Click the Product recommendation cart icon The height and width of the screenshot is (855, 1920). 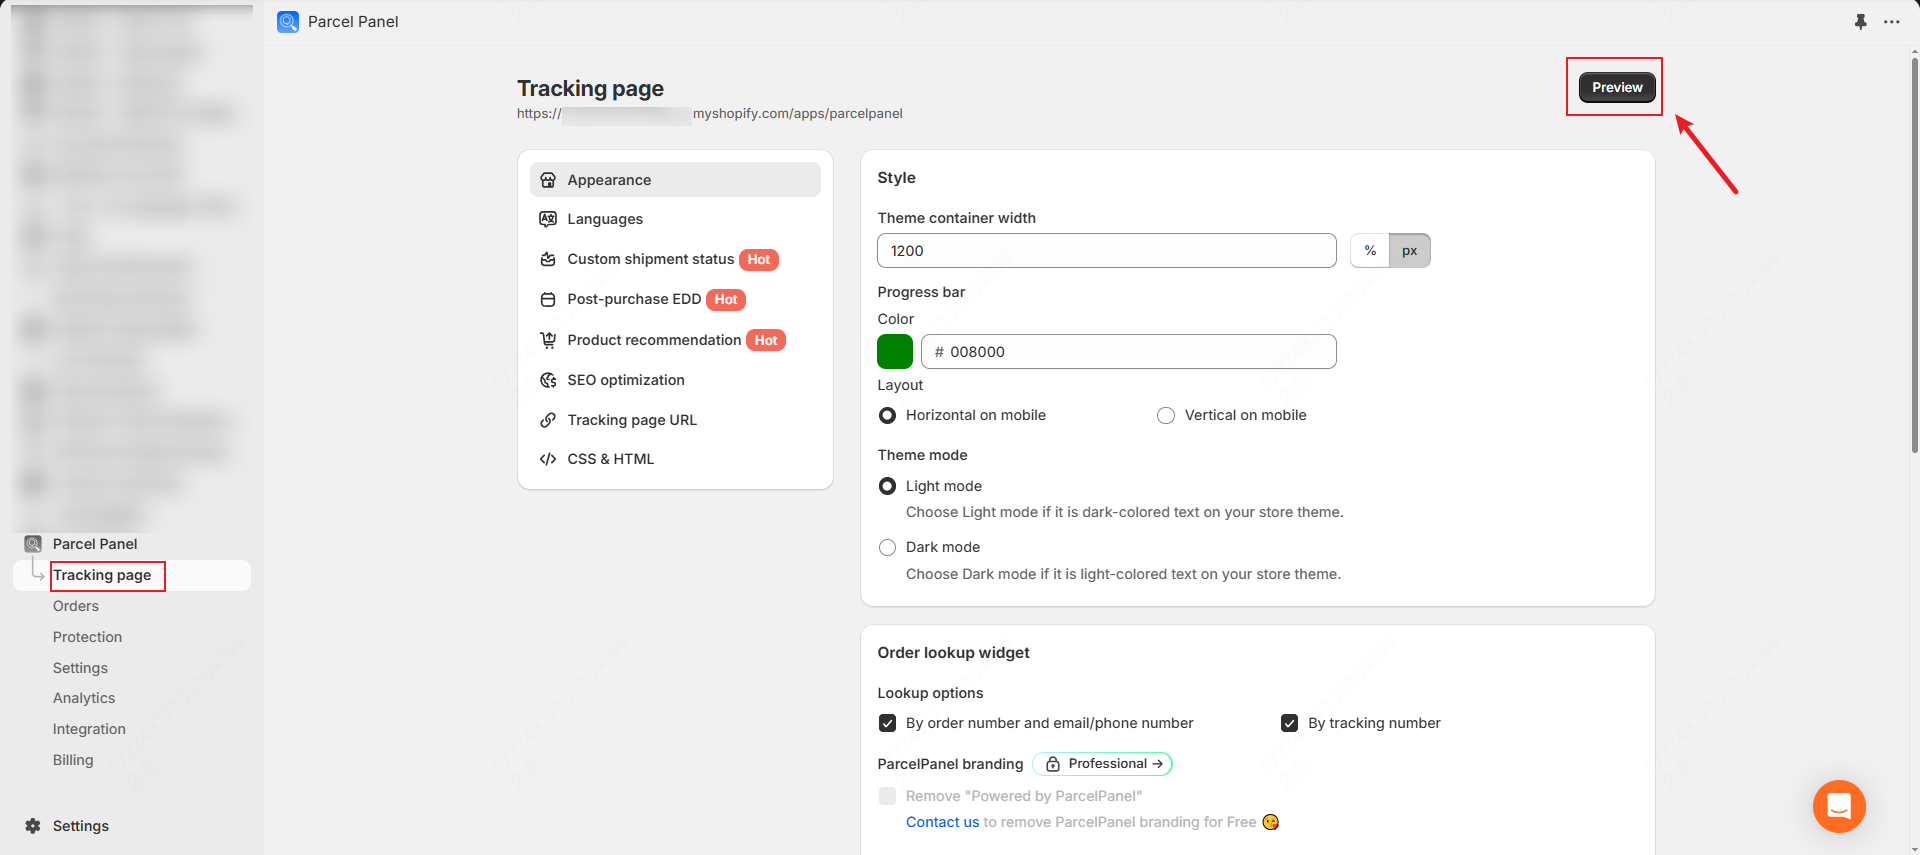[548, 340]
